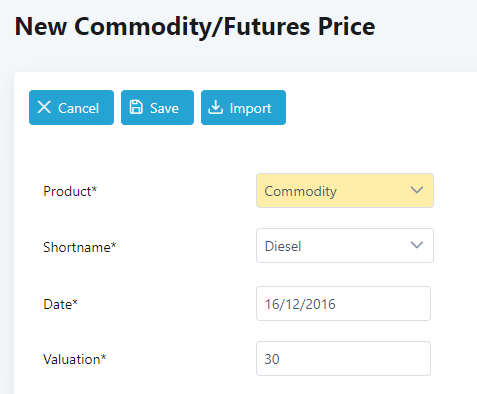The width and height of the screenshot is (477, 394).
Task: Click the Valuation* field label
Action: pos(75,359)
